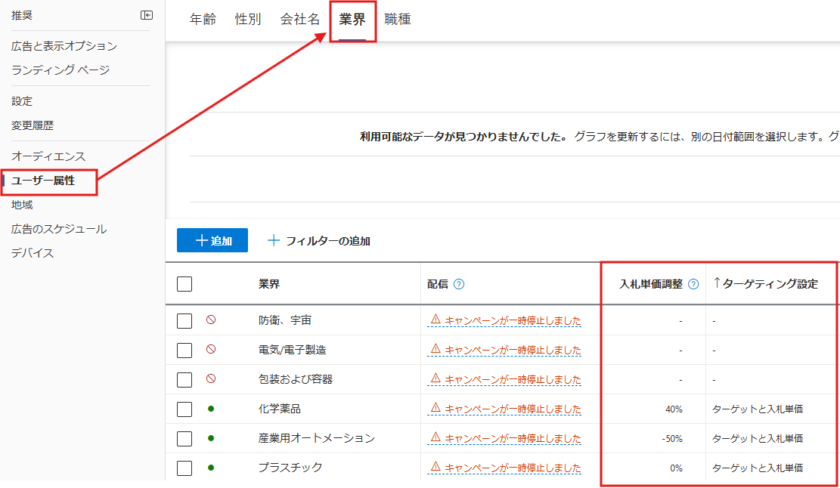Screen dimensions: 840x488
Task: Open delivery status link for 化学薬品
Action: coord(504,409)
